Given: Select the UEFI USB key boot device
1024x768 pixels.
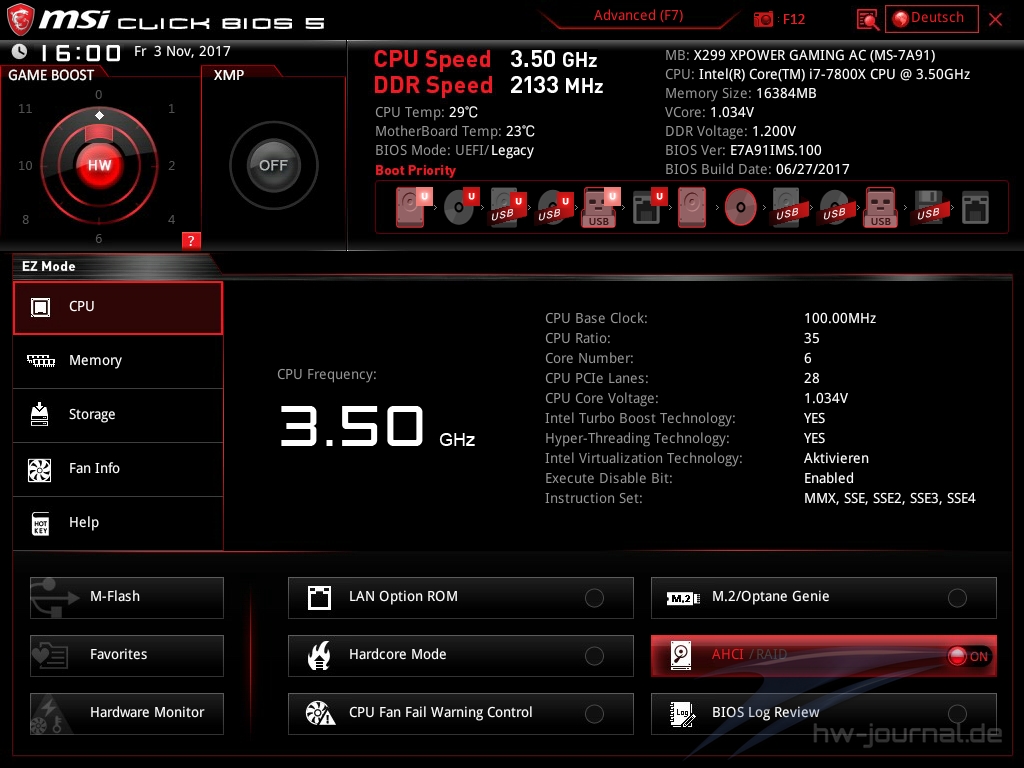Looking at the screenshot, I should click(x=600, y=207).
